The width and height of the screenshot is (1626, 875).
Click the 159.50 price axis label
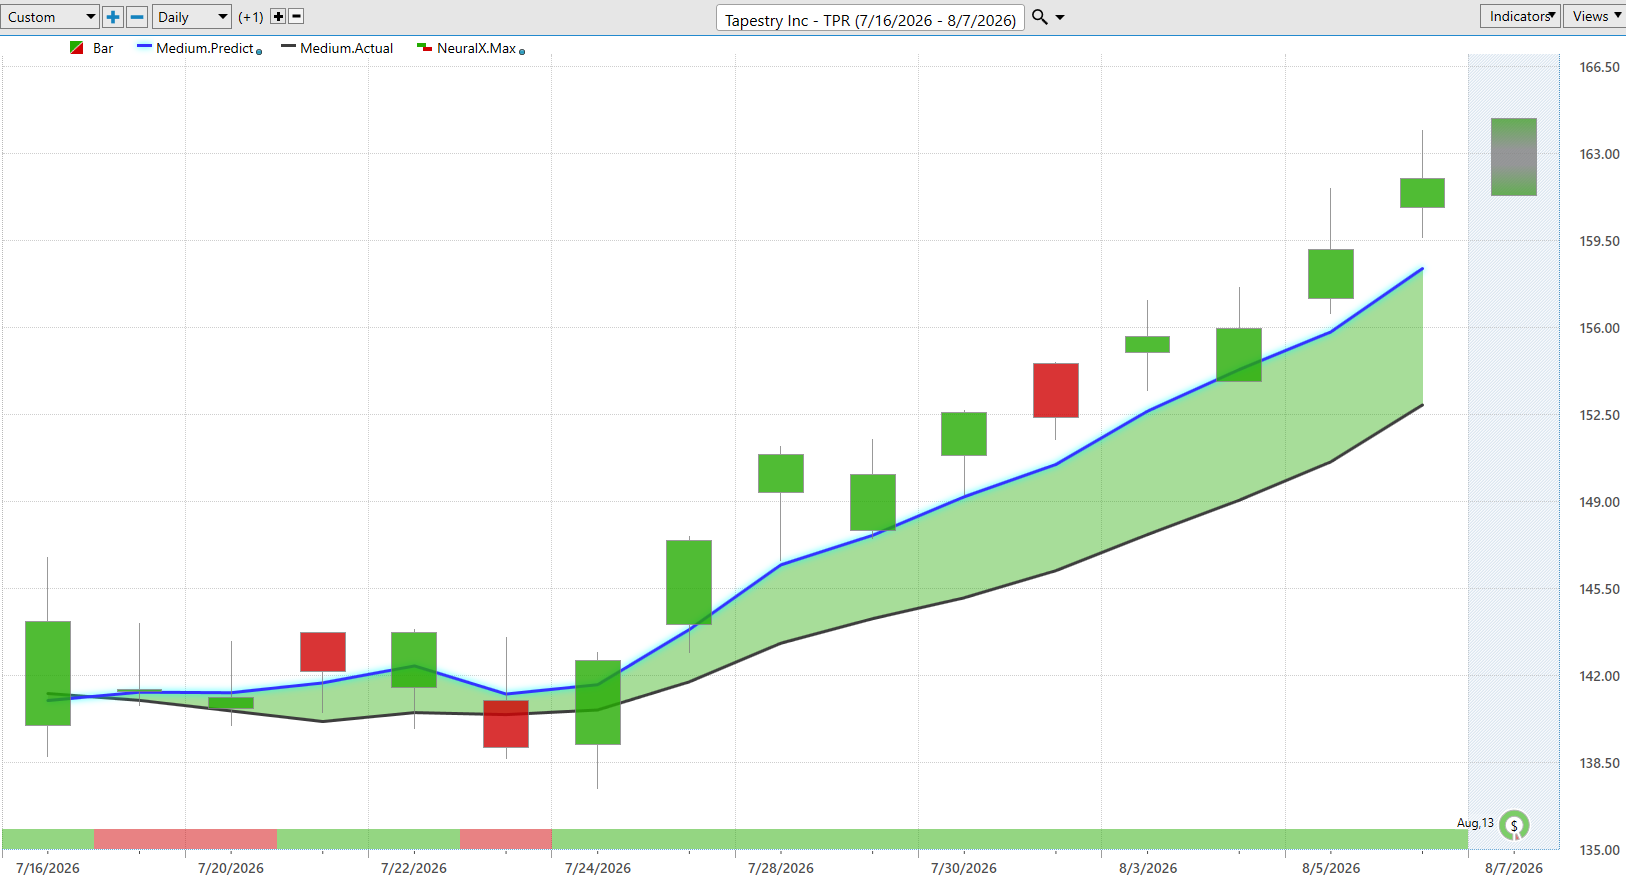tap(1599, 241)
